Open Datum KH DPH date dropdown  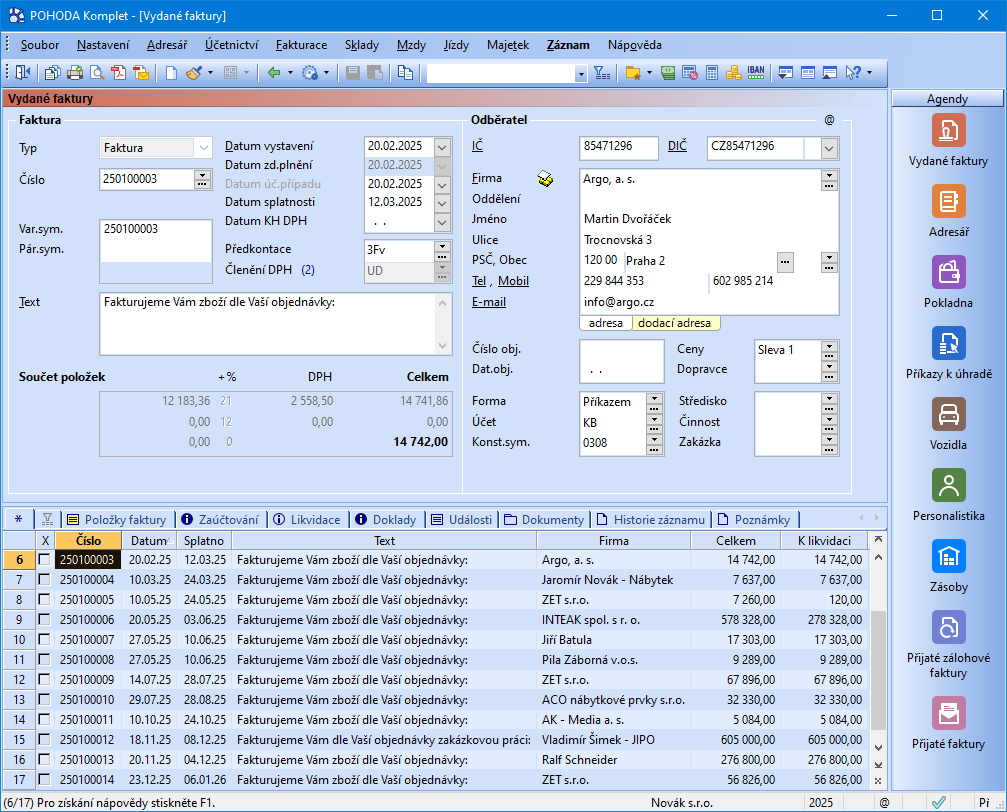point(442,222)
